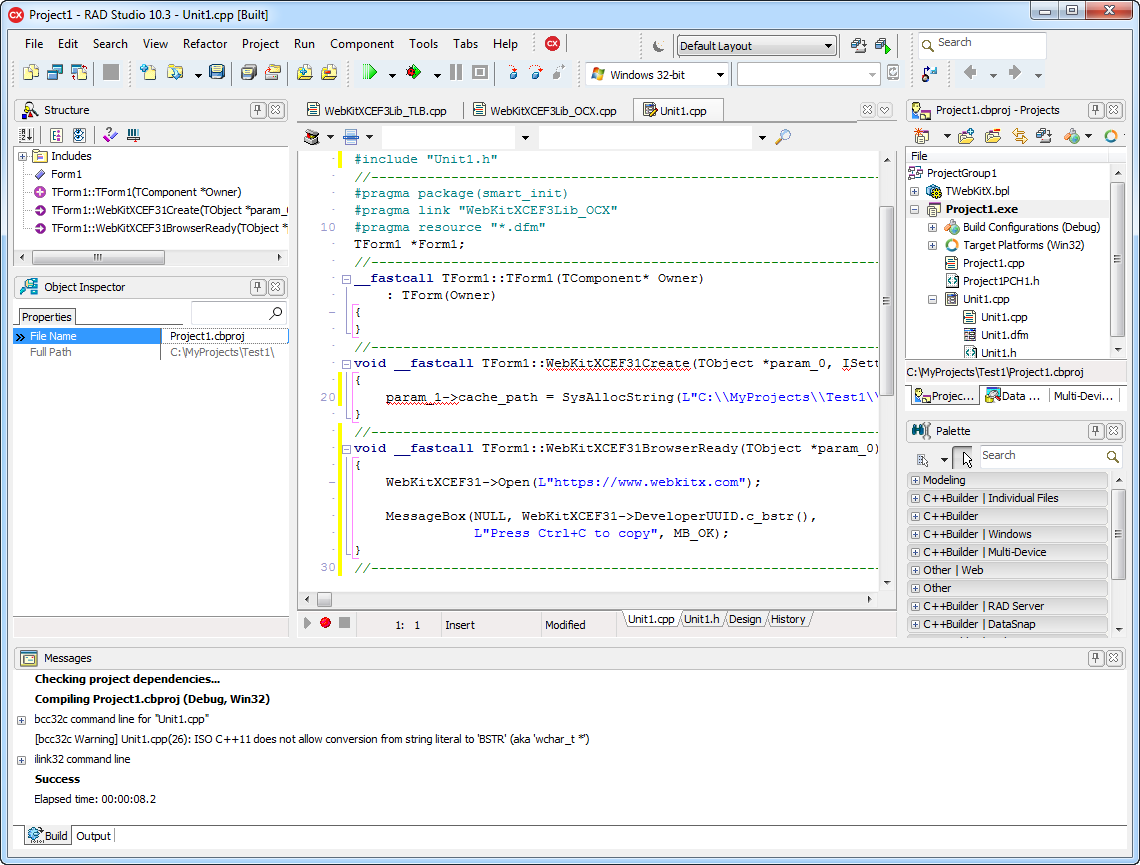
Task: Click the record macro red circle
Action: pos(326,623)
